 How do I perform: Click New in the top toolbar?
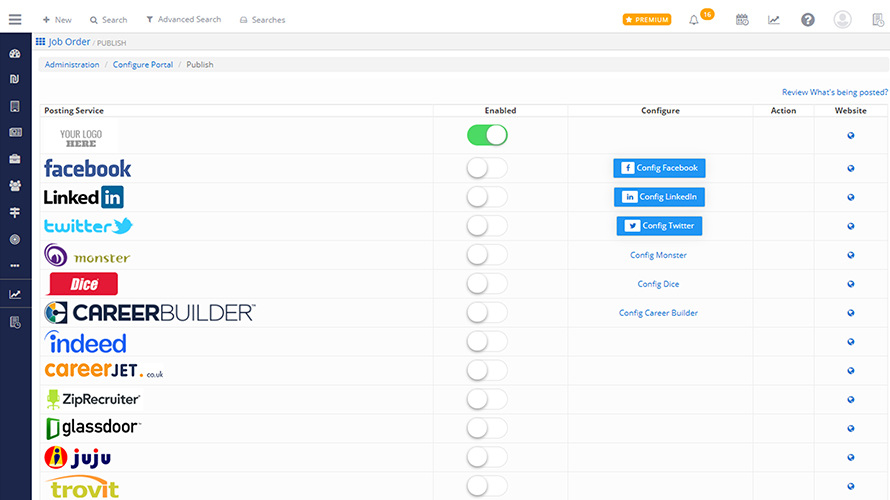point(57,20)
